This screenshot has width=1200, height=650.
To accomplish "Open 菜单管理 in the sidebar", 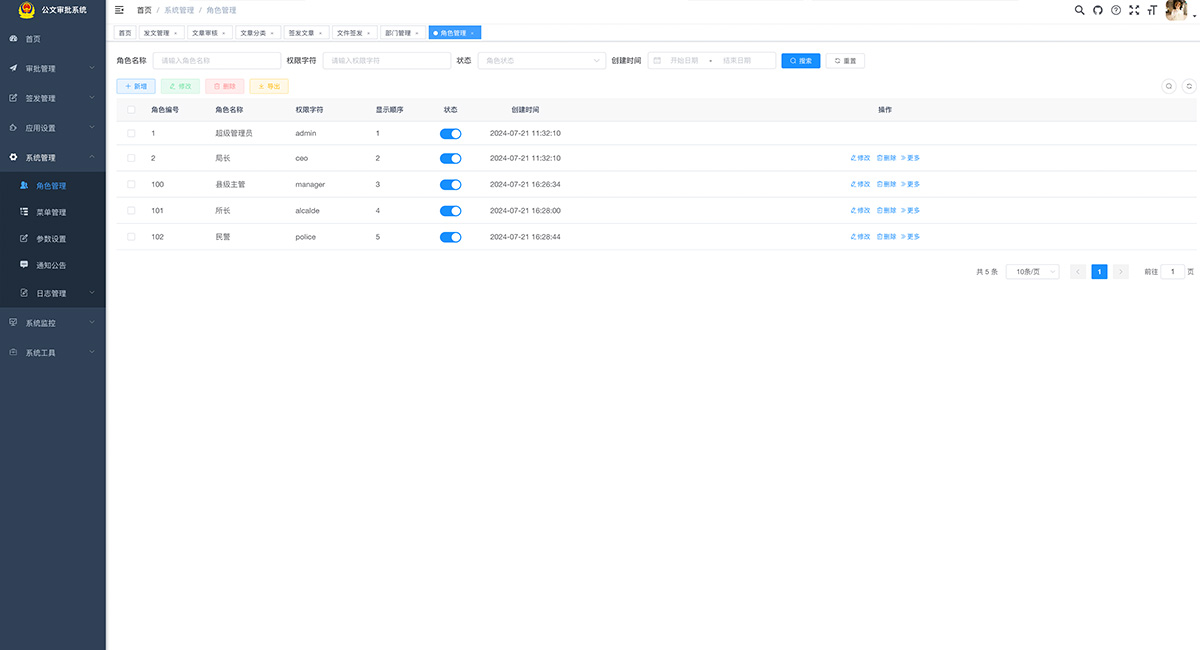I will pyautogui.click(x=51, y=213).
